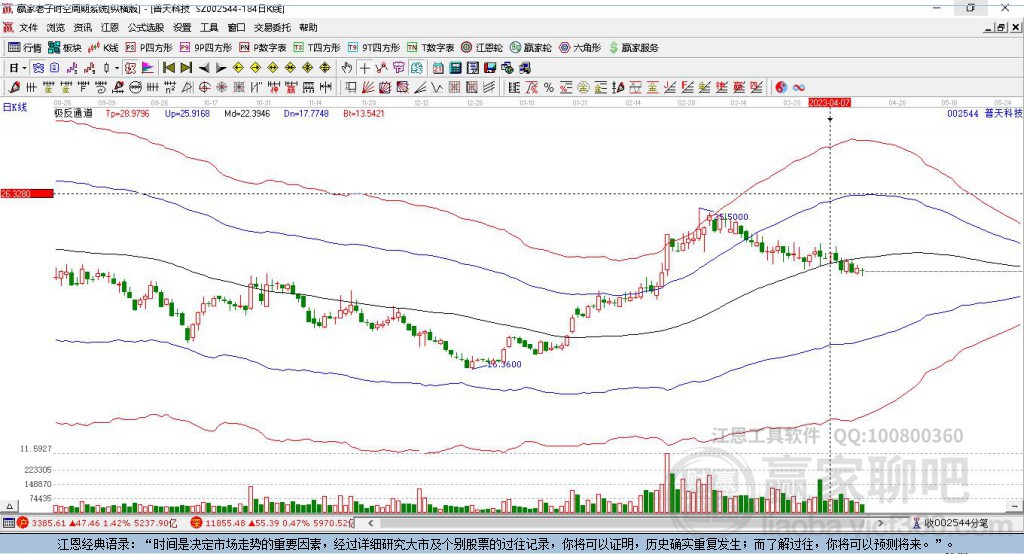Open the calendar icon in the toolbar
The height and width of the screenshot is (554, 1024).
click(x=438, y=68)
